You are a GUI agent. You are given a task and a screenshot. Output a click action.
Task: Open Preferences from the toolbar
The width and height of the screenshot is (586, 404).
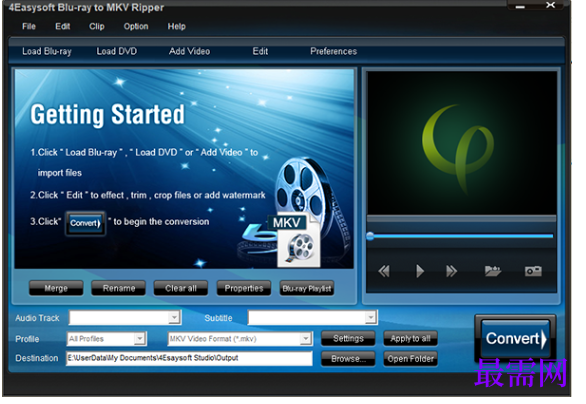(333, 51)
